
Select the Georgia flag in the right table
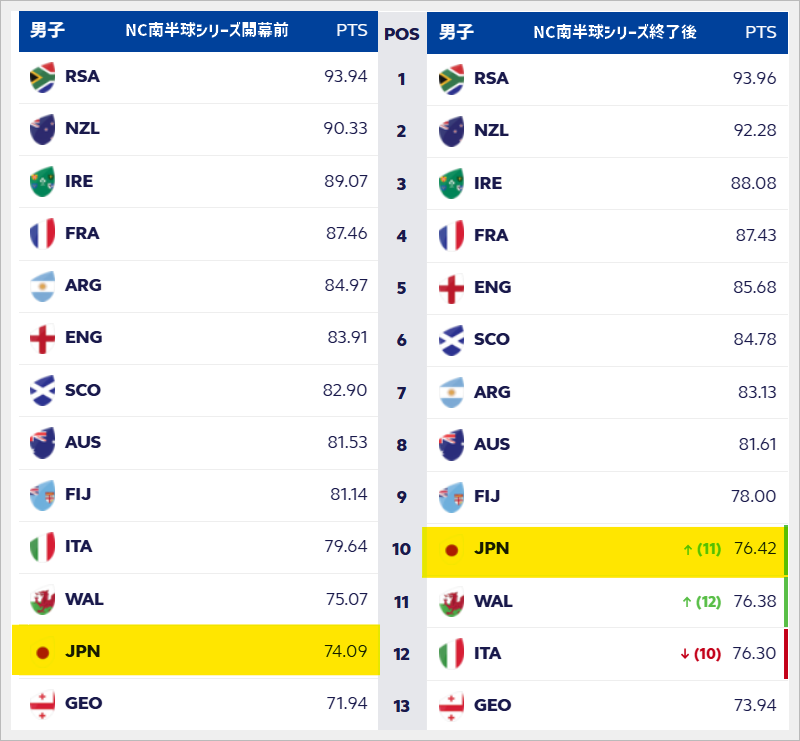click(x=452, y=706)
